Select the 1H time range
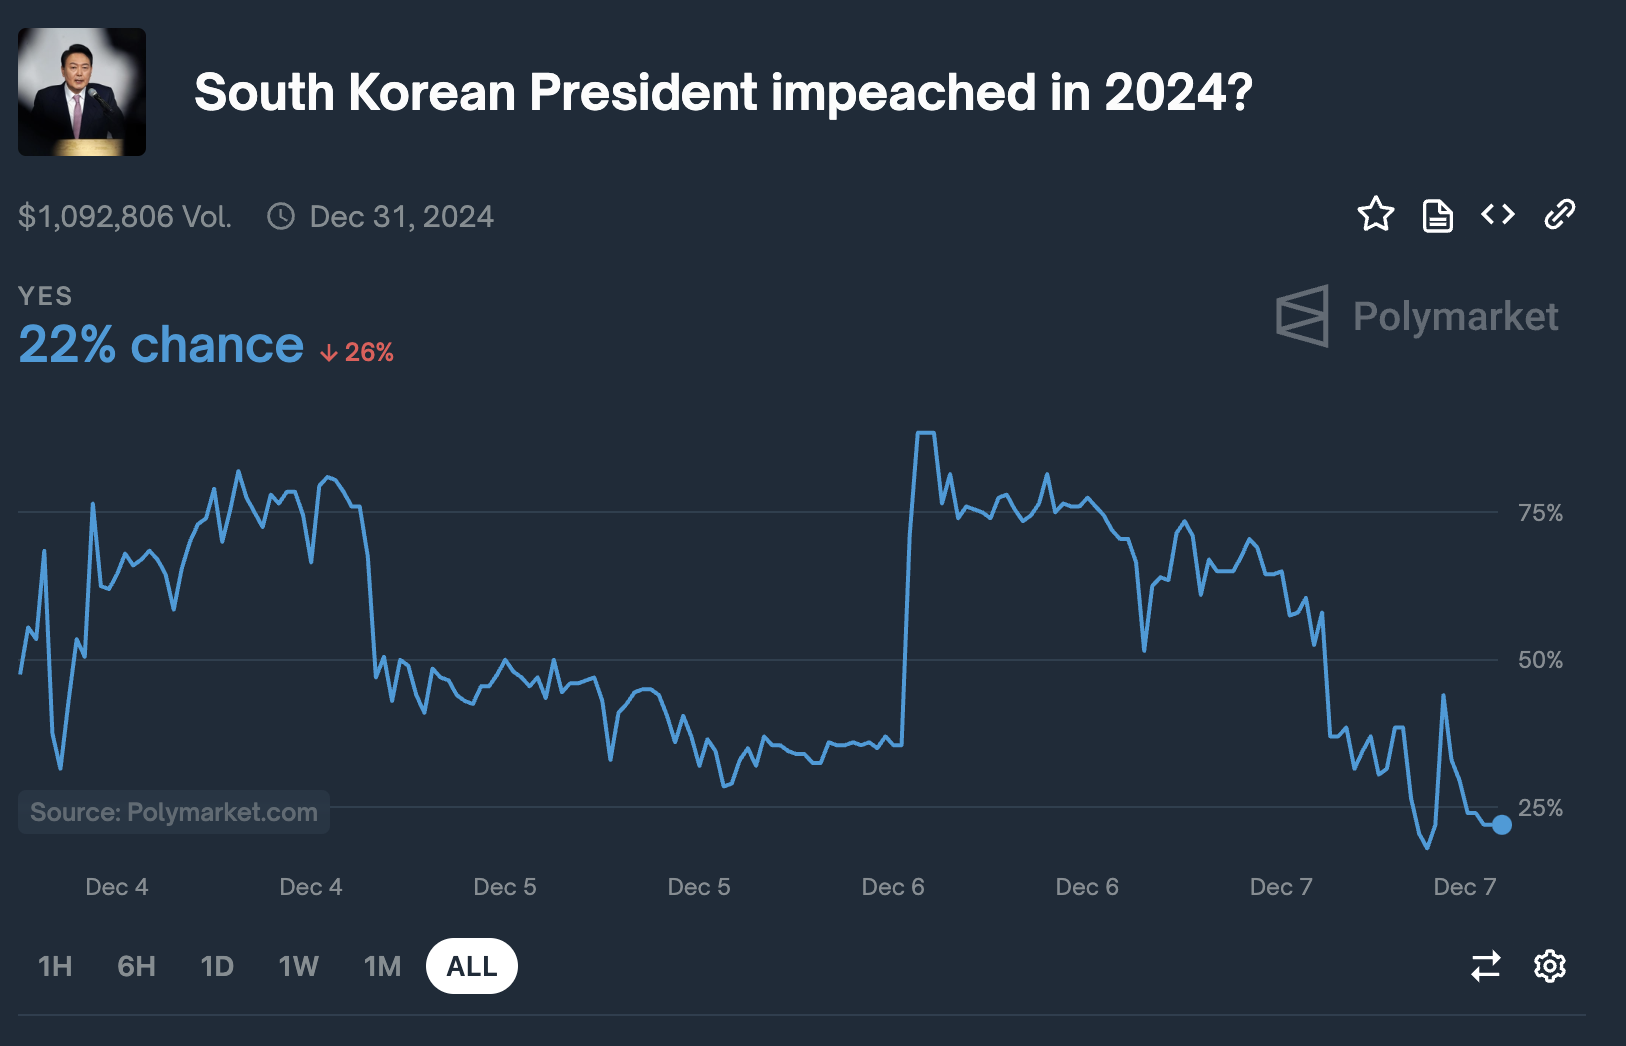 click(x=55, y=966)
